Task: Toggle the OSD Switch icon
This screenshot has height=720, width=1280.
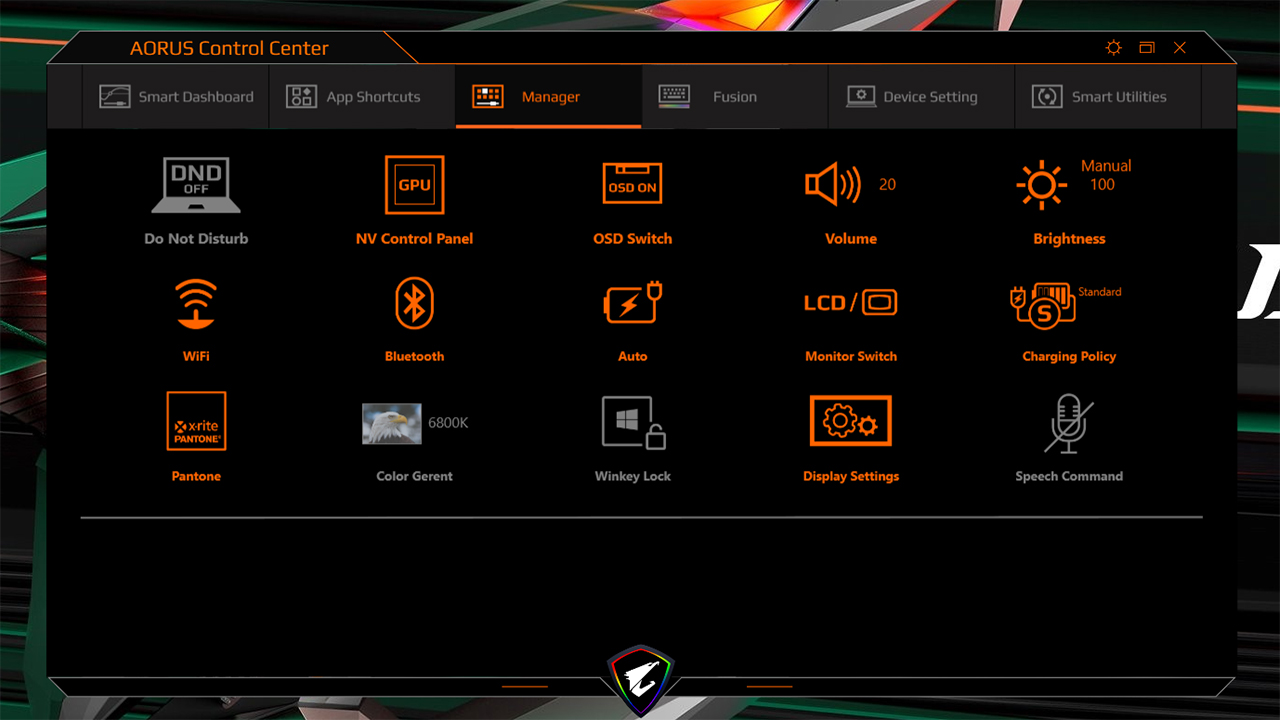Action: [x=633, y=184]
